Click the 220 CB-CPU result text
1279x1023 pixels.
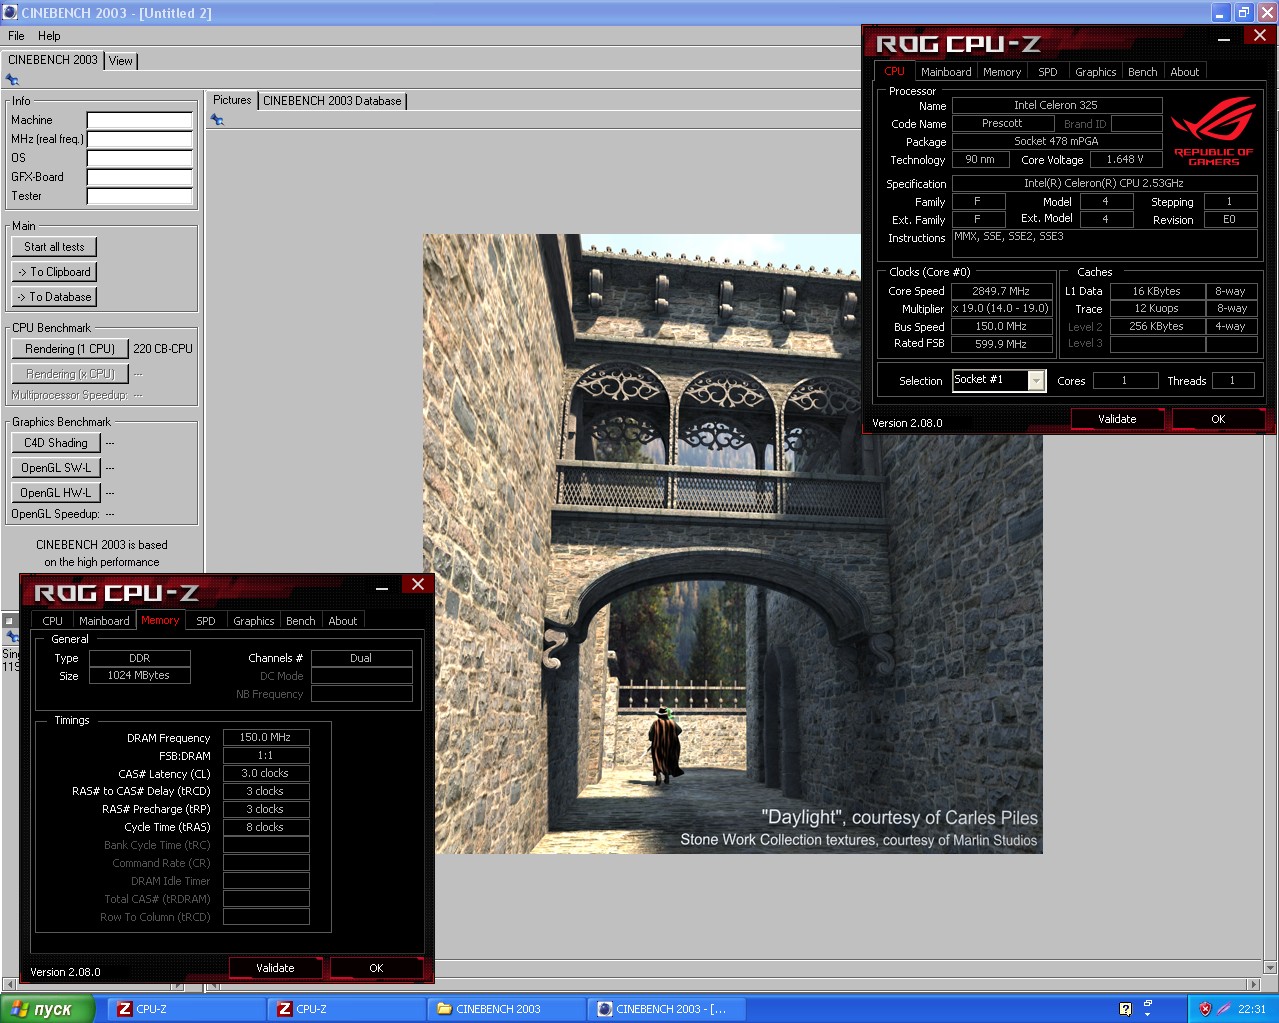[163, 349]
